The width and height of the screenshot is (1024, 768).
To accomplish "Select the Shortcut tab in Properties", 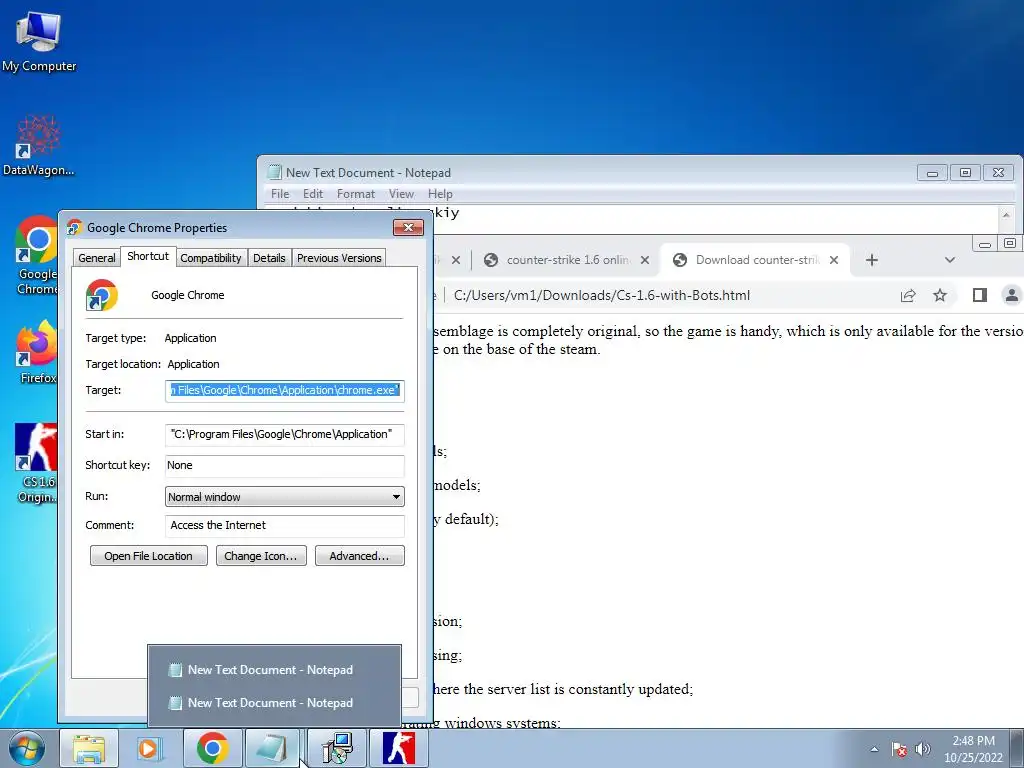I will pyautogui.click(x=148, y=256).
